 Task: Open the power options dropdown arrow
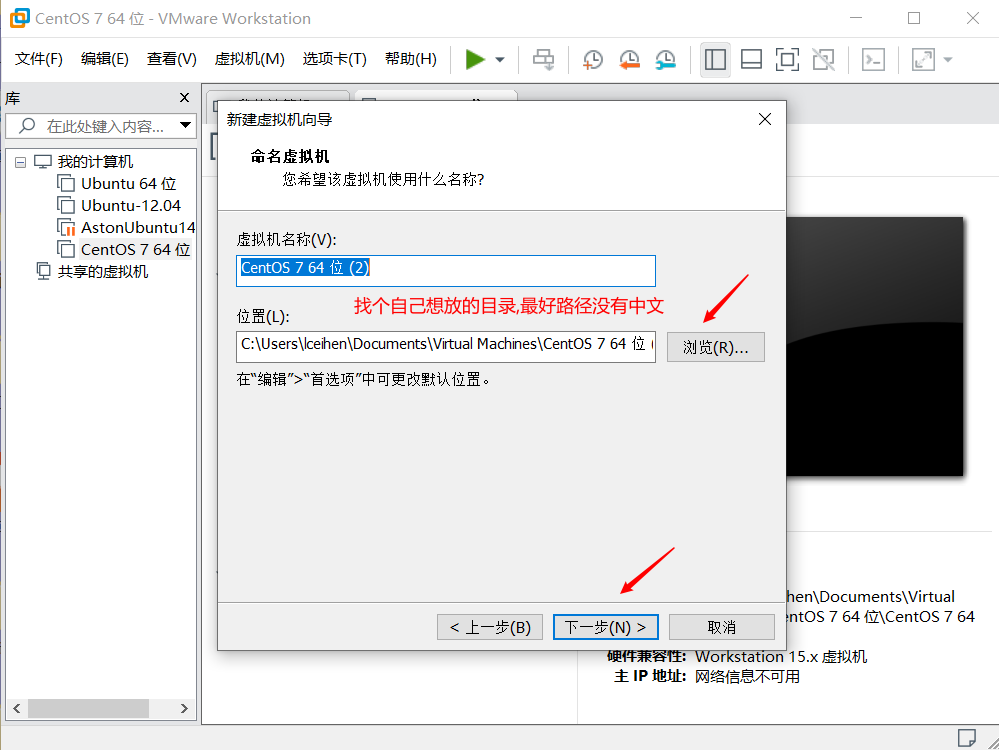[500, 60]
